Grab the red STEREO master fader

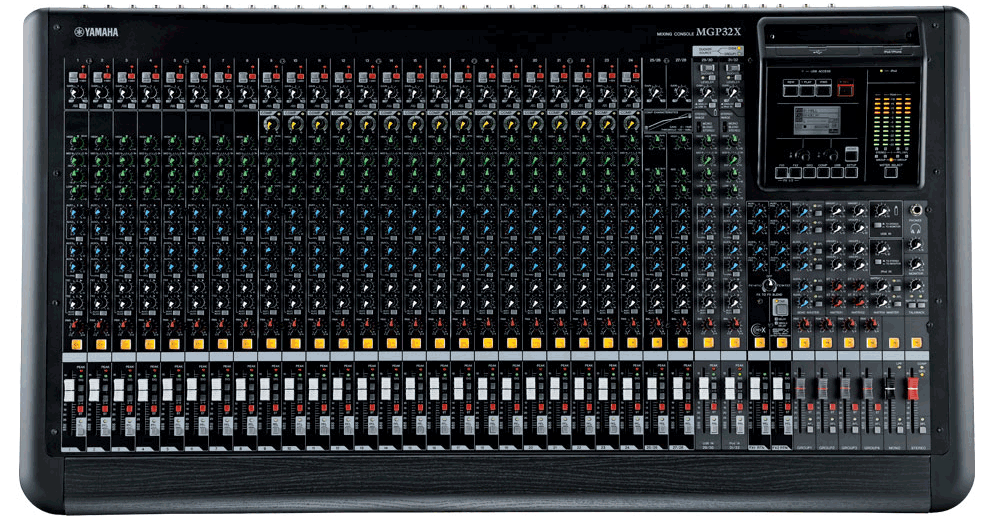[x=913, y=388]
